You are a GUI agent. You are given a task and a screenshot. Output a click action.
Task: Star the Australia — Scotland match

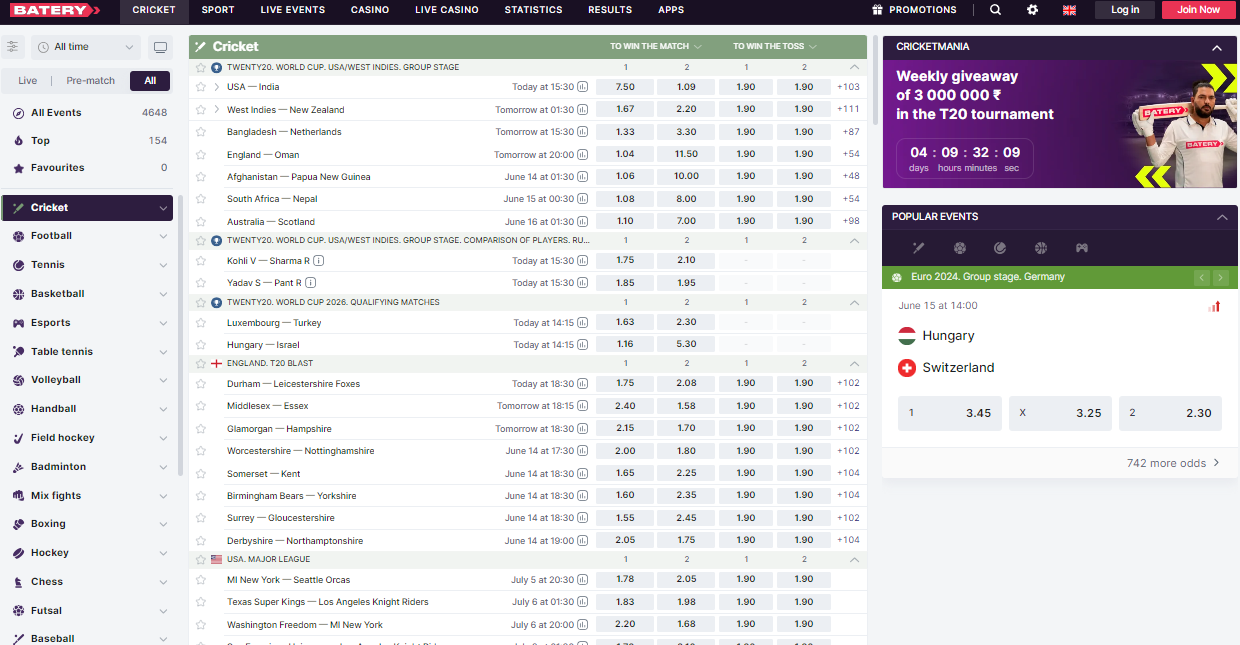tap(201, 222)
